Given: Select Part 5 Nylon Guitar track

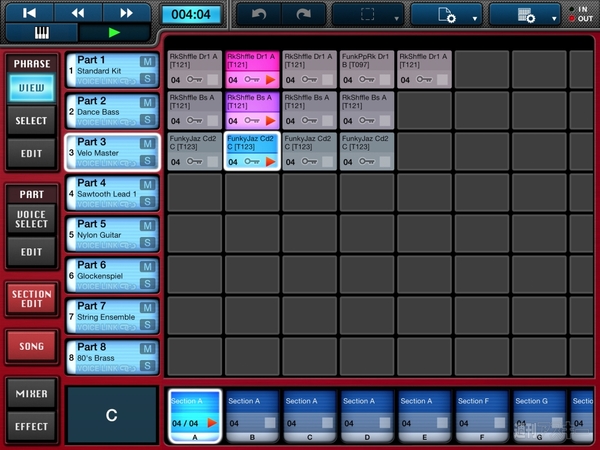Looking at the screenshot, I should tap(112, 234).
